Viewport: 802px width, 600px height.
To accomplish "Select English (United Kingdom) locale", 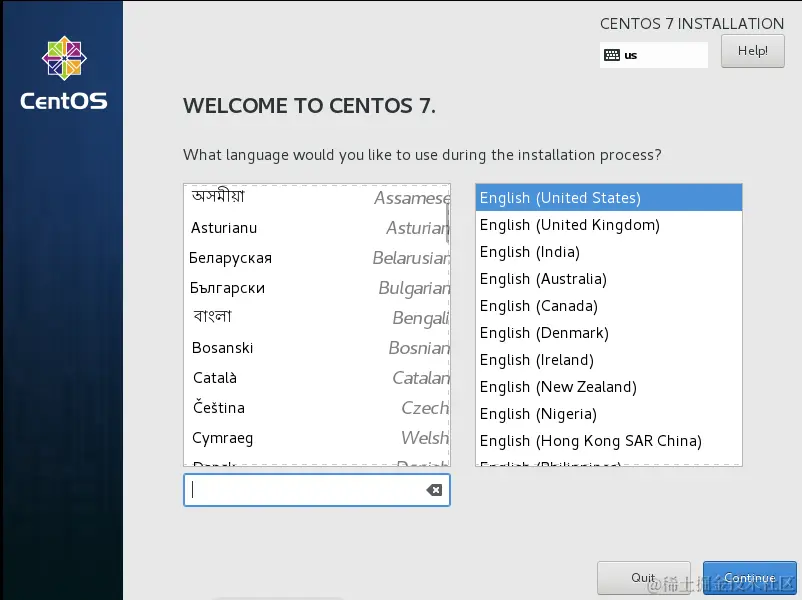I will tap(609, 225).
